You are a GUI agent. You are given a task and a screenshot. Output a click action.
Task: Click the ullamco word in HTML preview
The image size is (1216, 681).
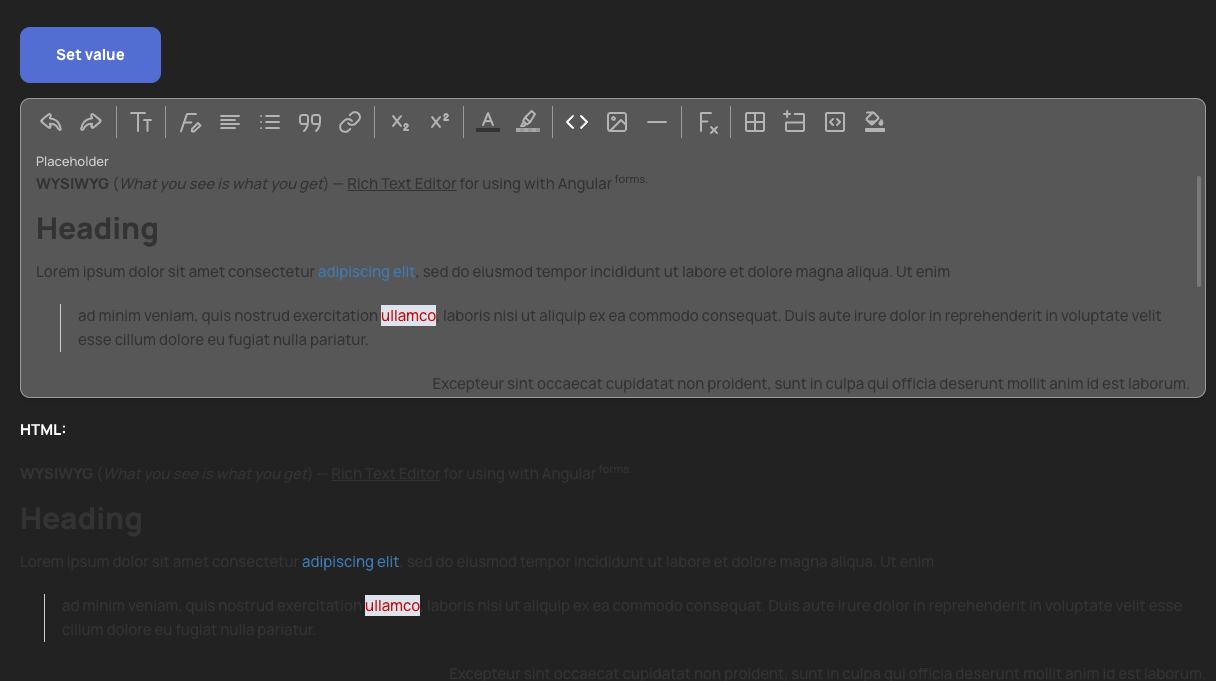(392, 606)
